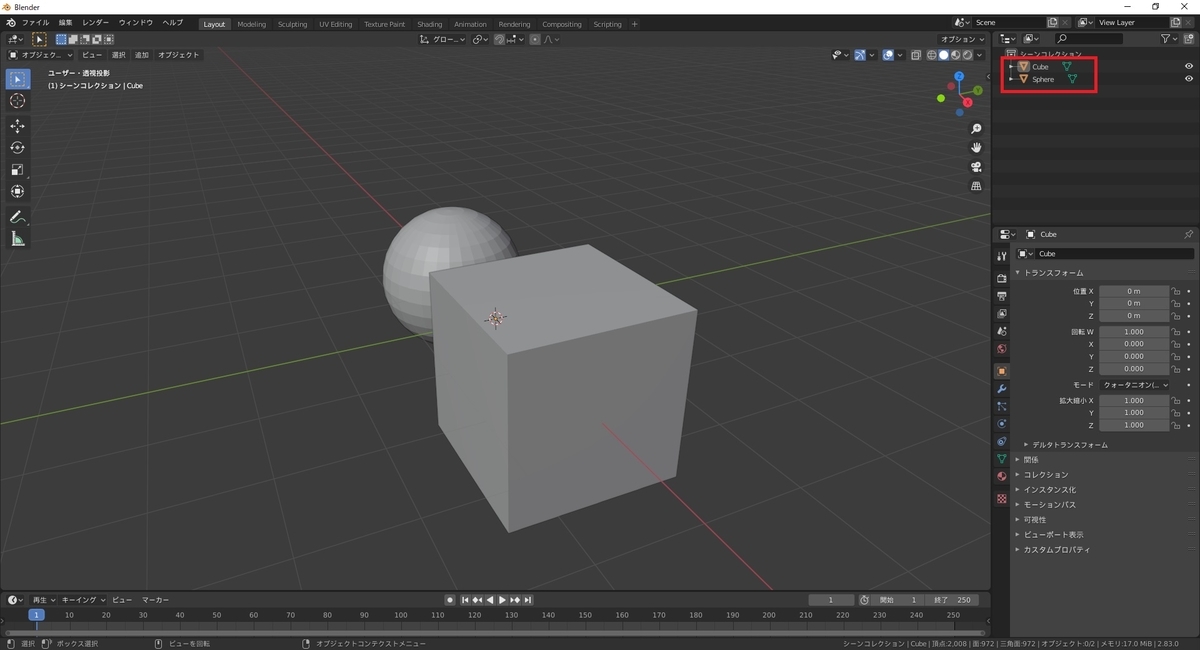Pick the Annotate pencil tool
The width and height of the screenshot is (1200, 650).
click(18, 217)
